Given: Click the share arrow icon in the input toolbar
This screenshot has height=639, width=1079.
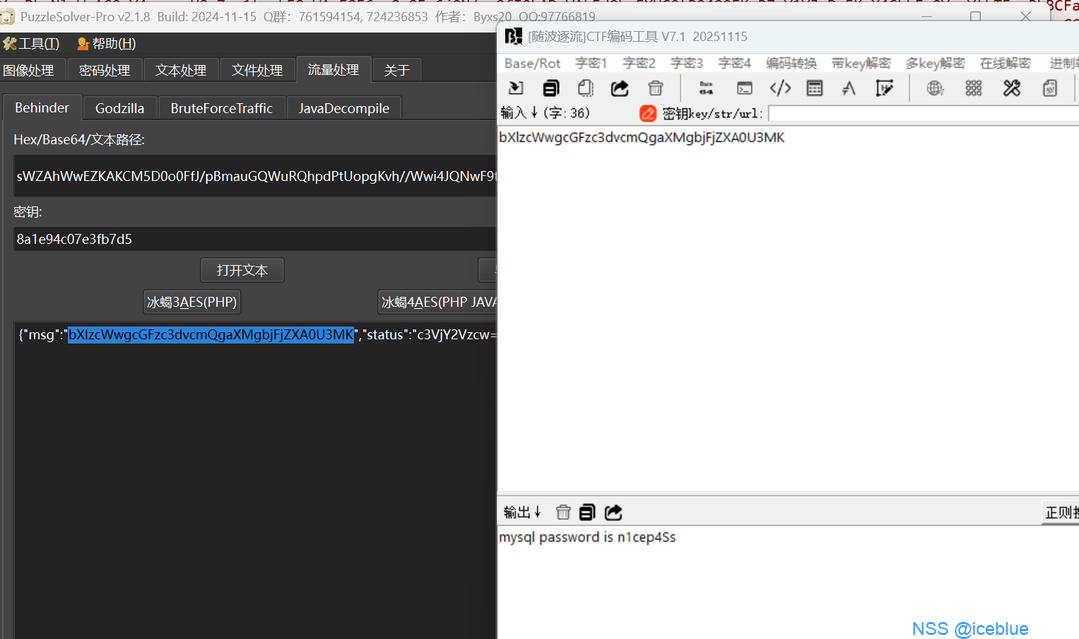Looking at the screenshot, I should [620, 88].
